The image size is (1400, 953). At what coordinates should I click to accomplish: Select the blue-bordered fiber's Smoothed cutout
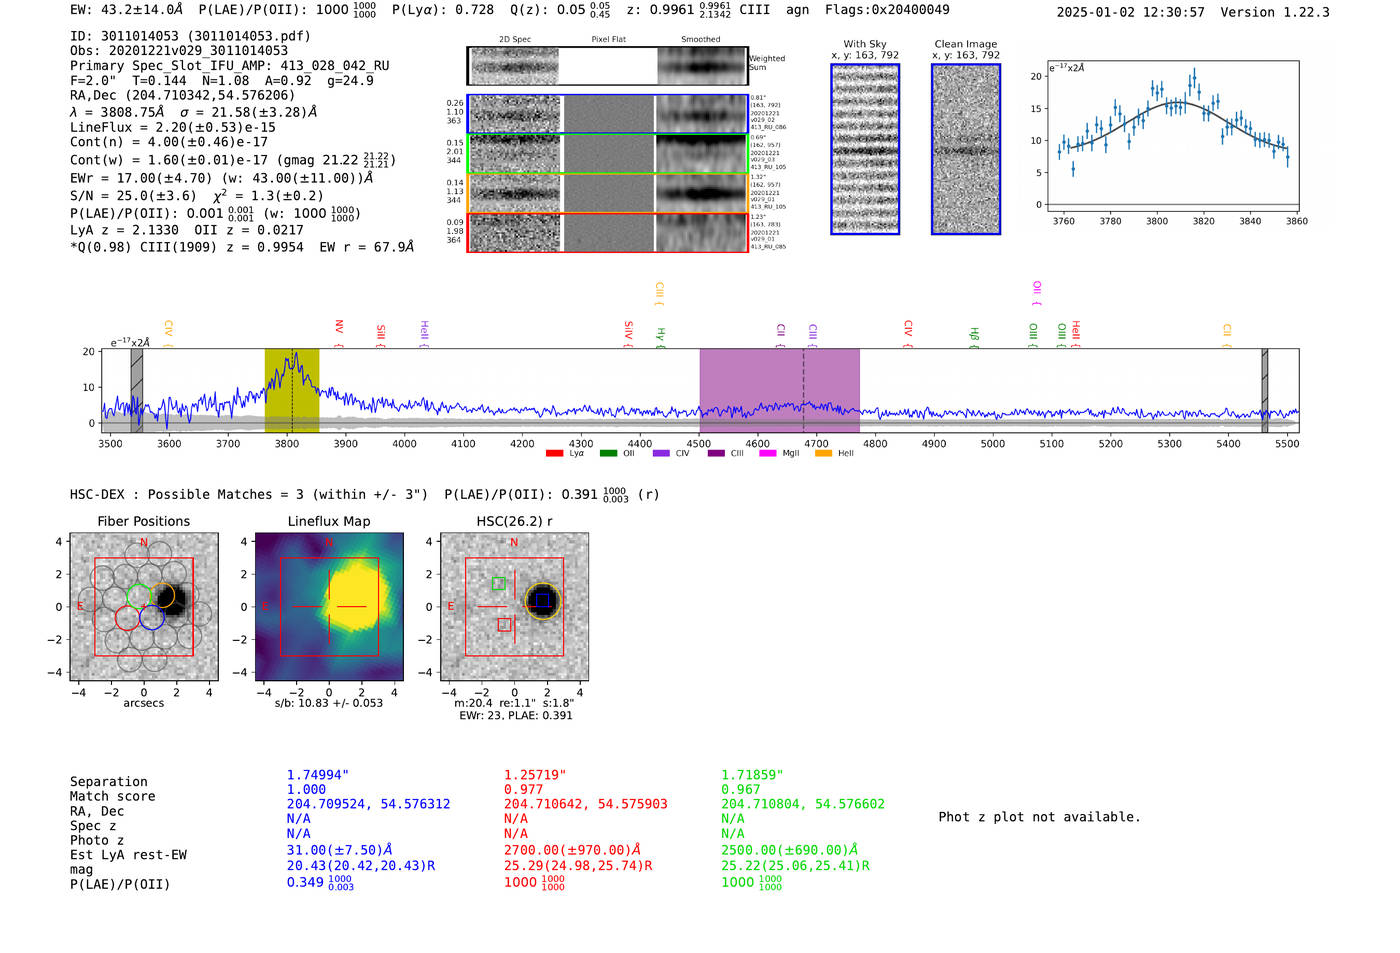(702, 114)
